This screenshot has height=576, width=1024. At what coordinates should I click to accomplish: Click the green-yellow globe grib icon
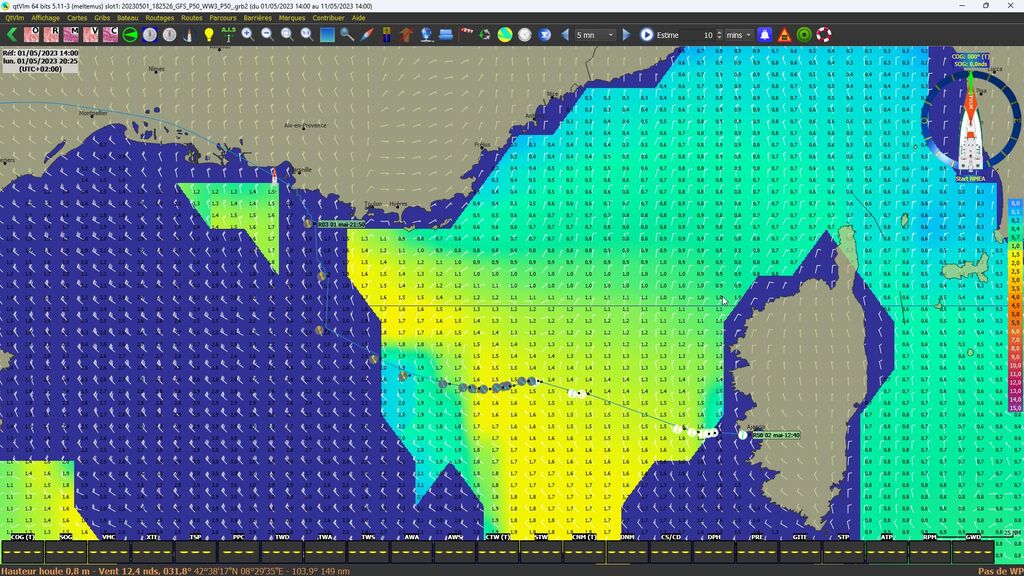click(505, 35)
